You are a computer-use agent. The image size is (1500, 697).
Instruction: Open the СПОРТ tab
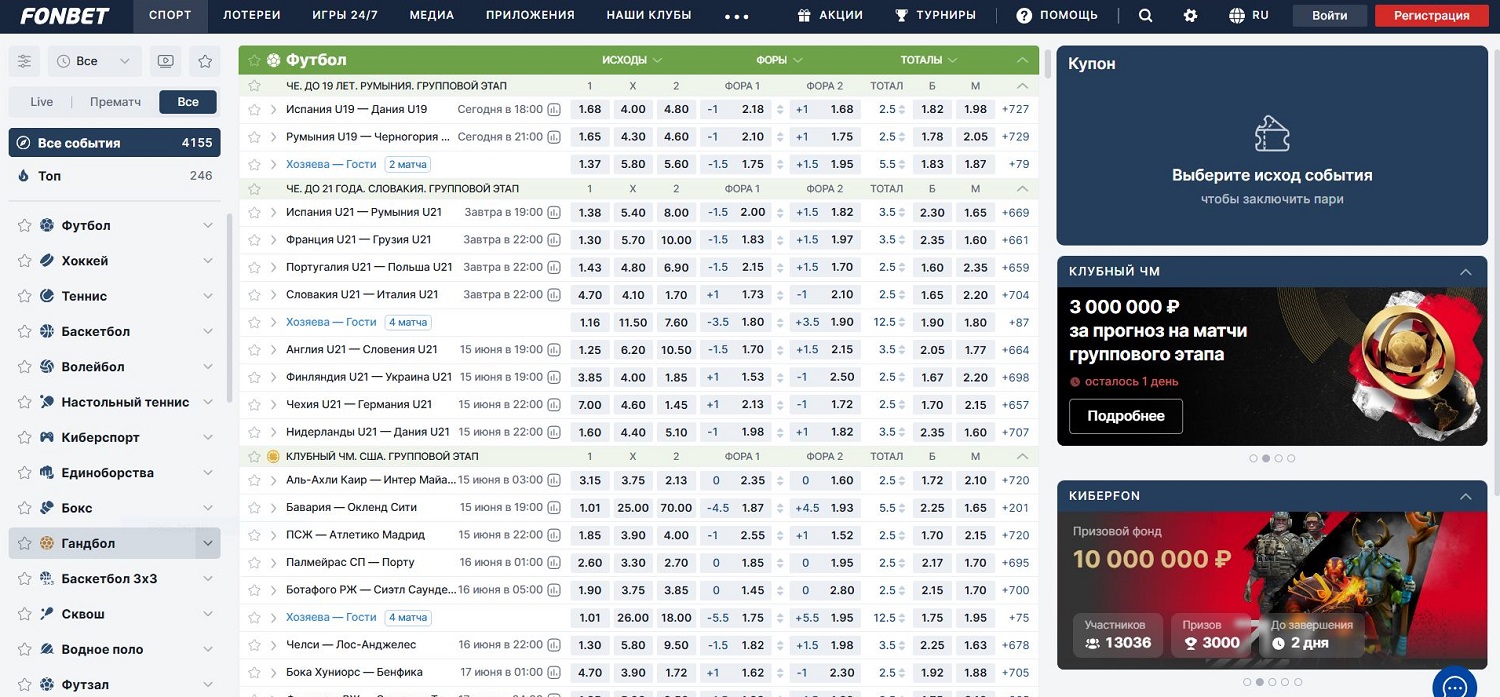point(170,16)
